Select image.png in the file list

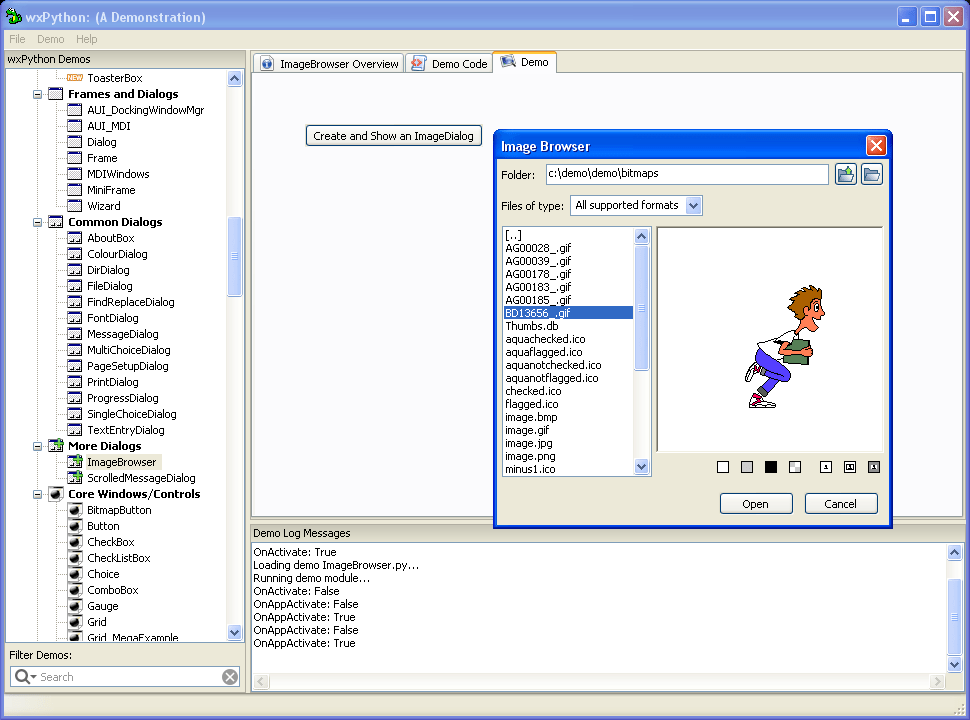tap(530, 456)
